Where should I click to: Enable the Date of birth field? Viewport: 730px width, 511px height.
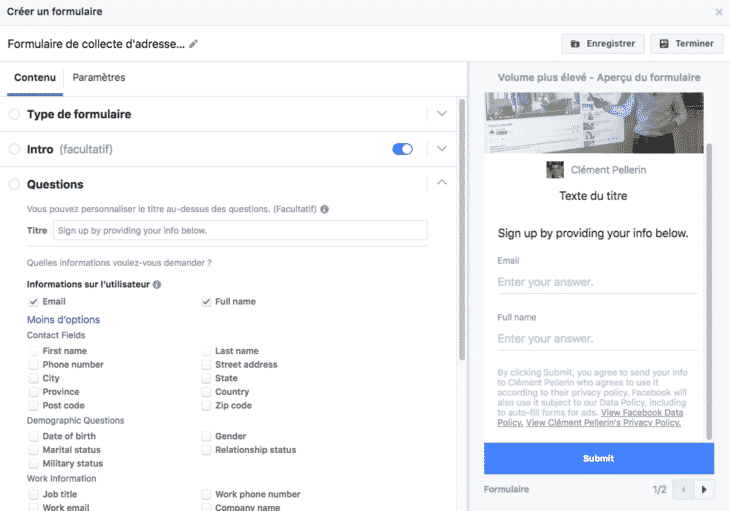point(34,436)
